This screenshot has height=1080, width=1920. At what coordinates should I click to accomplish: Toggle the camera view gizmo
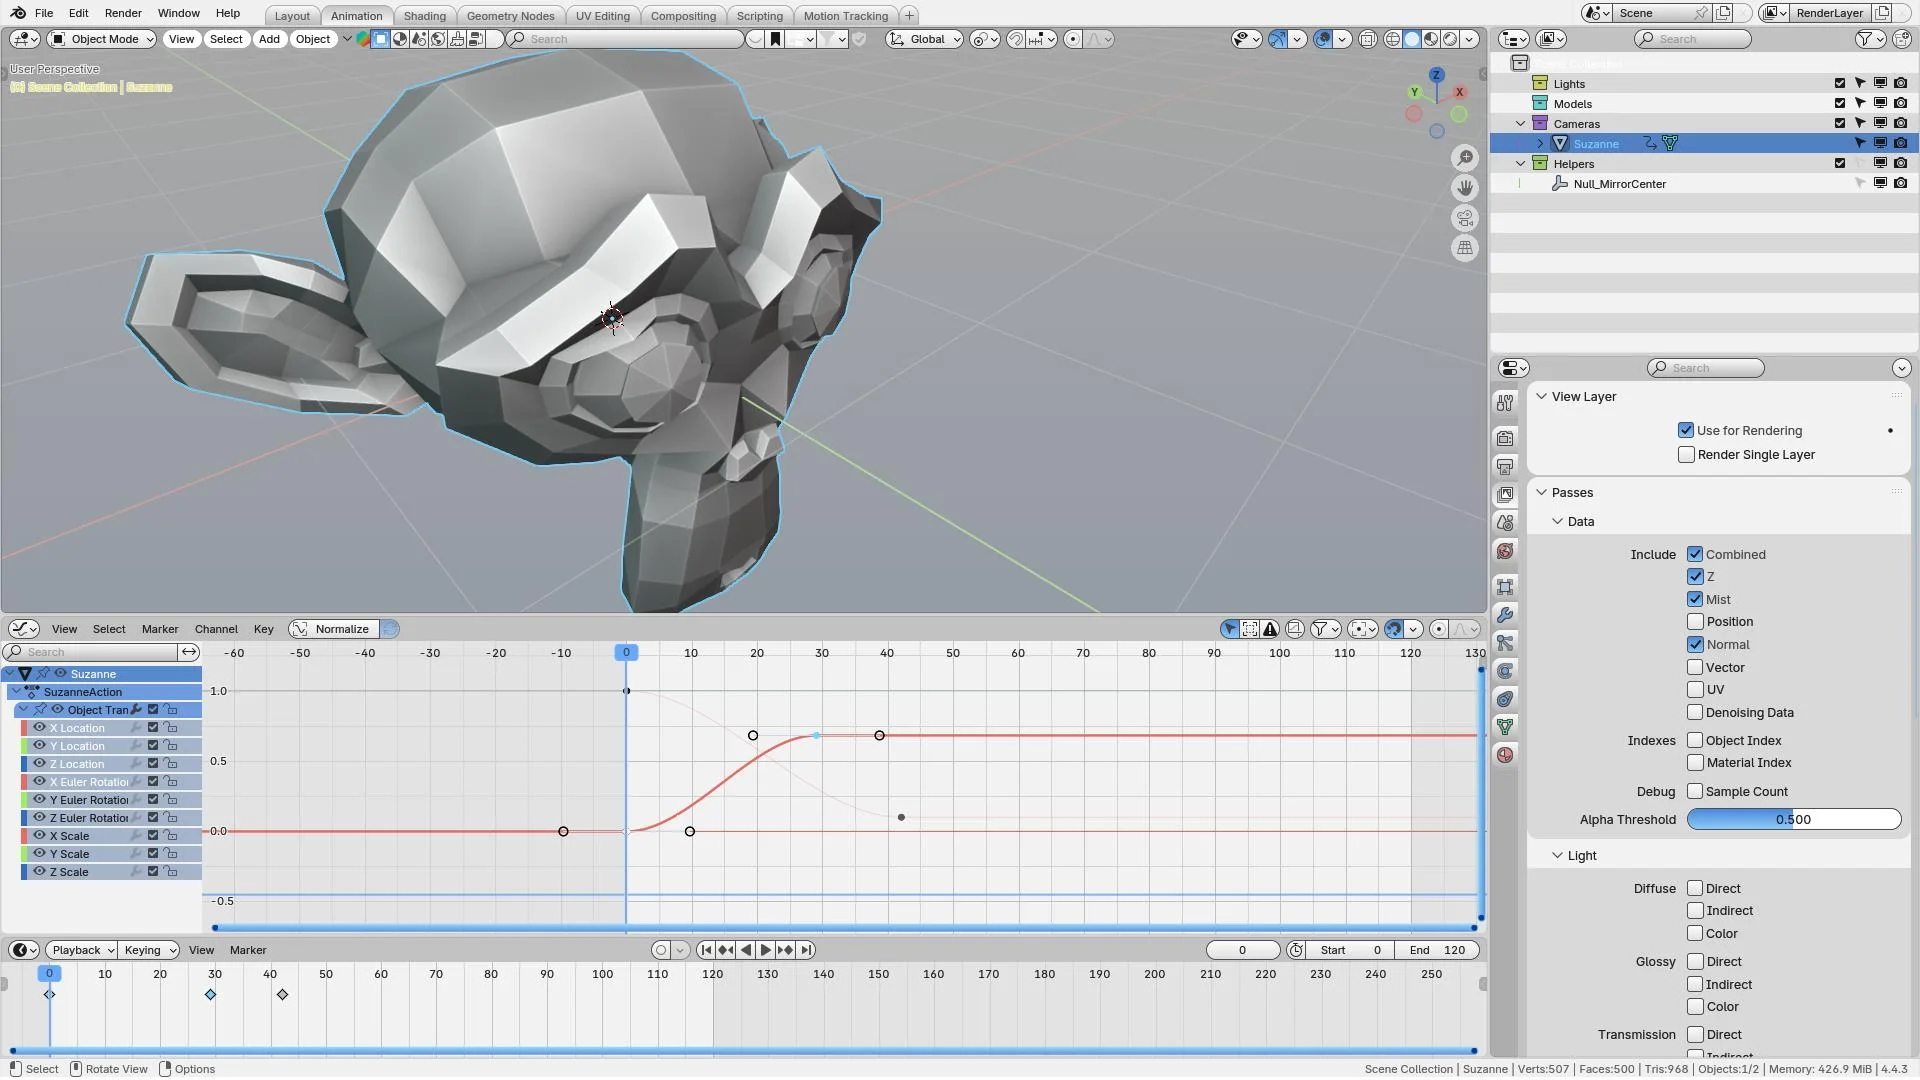(x=1465, y=218)
